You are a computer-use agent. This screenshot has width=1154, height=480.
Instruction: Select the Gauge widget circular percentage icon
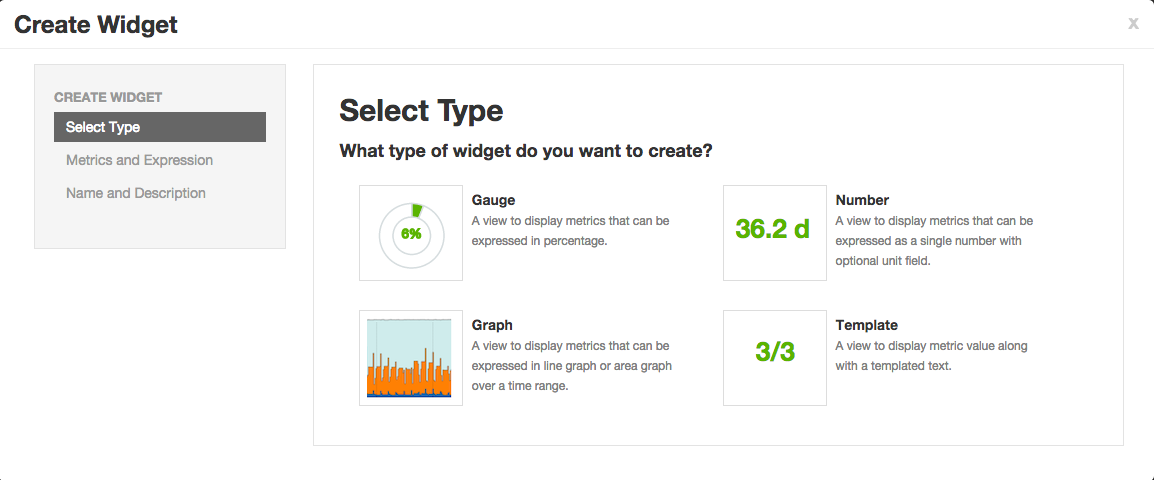[411, 233]
